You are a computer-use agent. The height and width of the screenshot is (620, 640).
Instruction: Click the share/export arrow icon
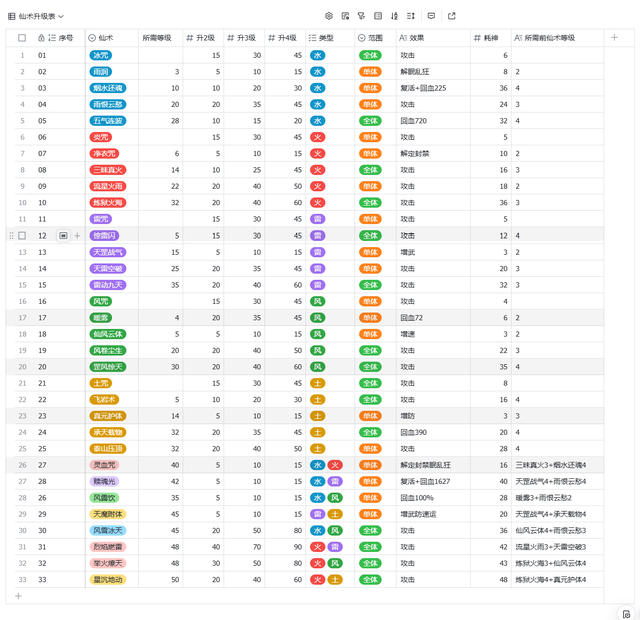coord(451,16)
